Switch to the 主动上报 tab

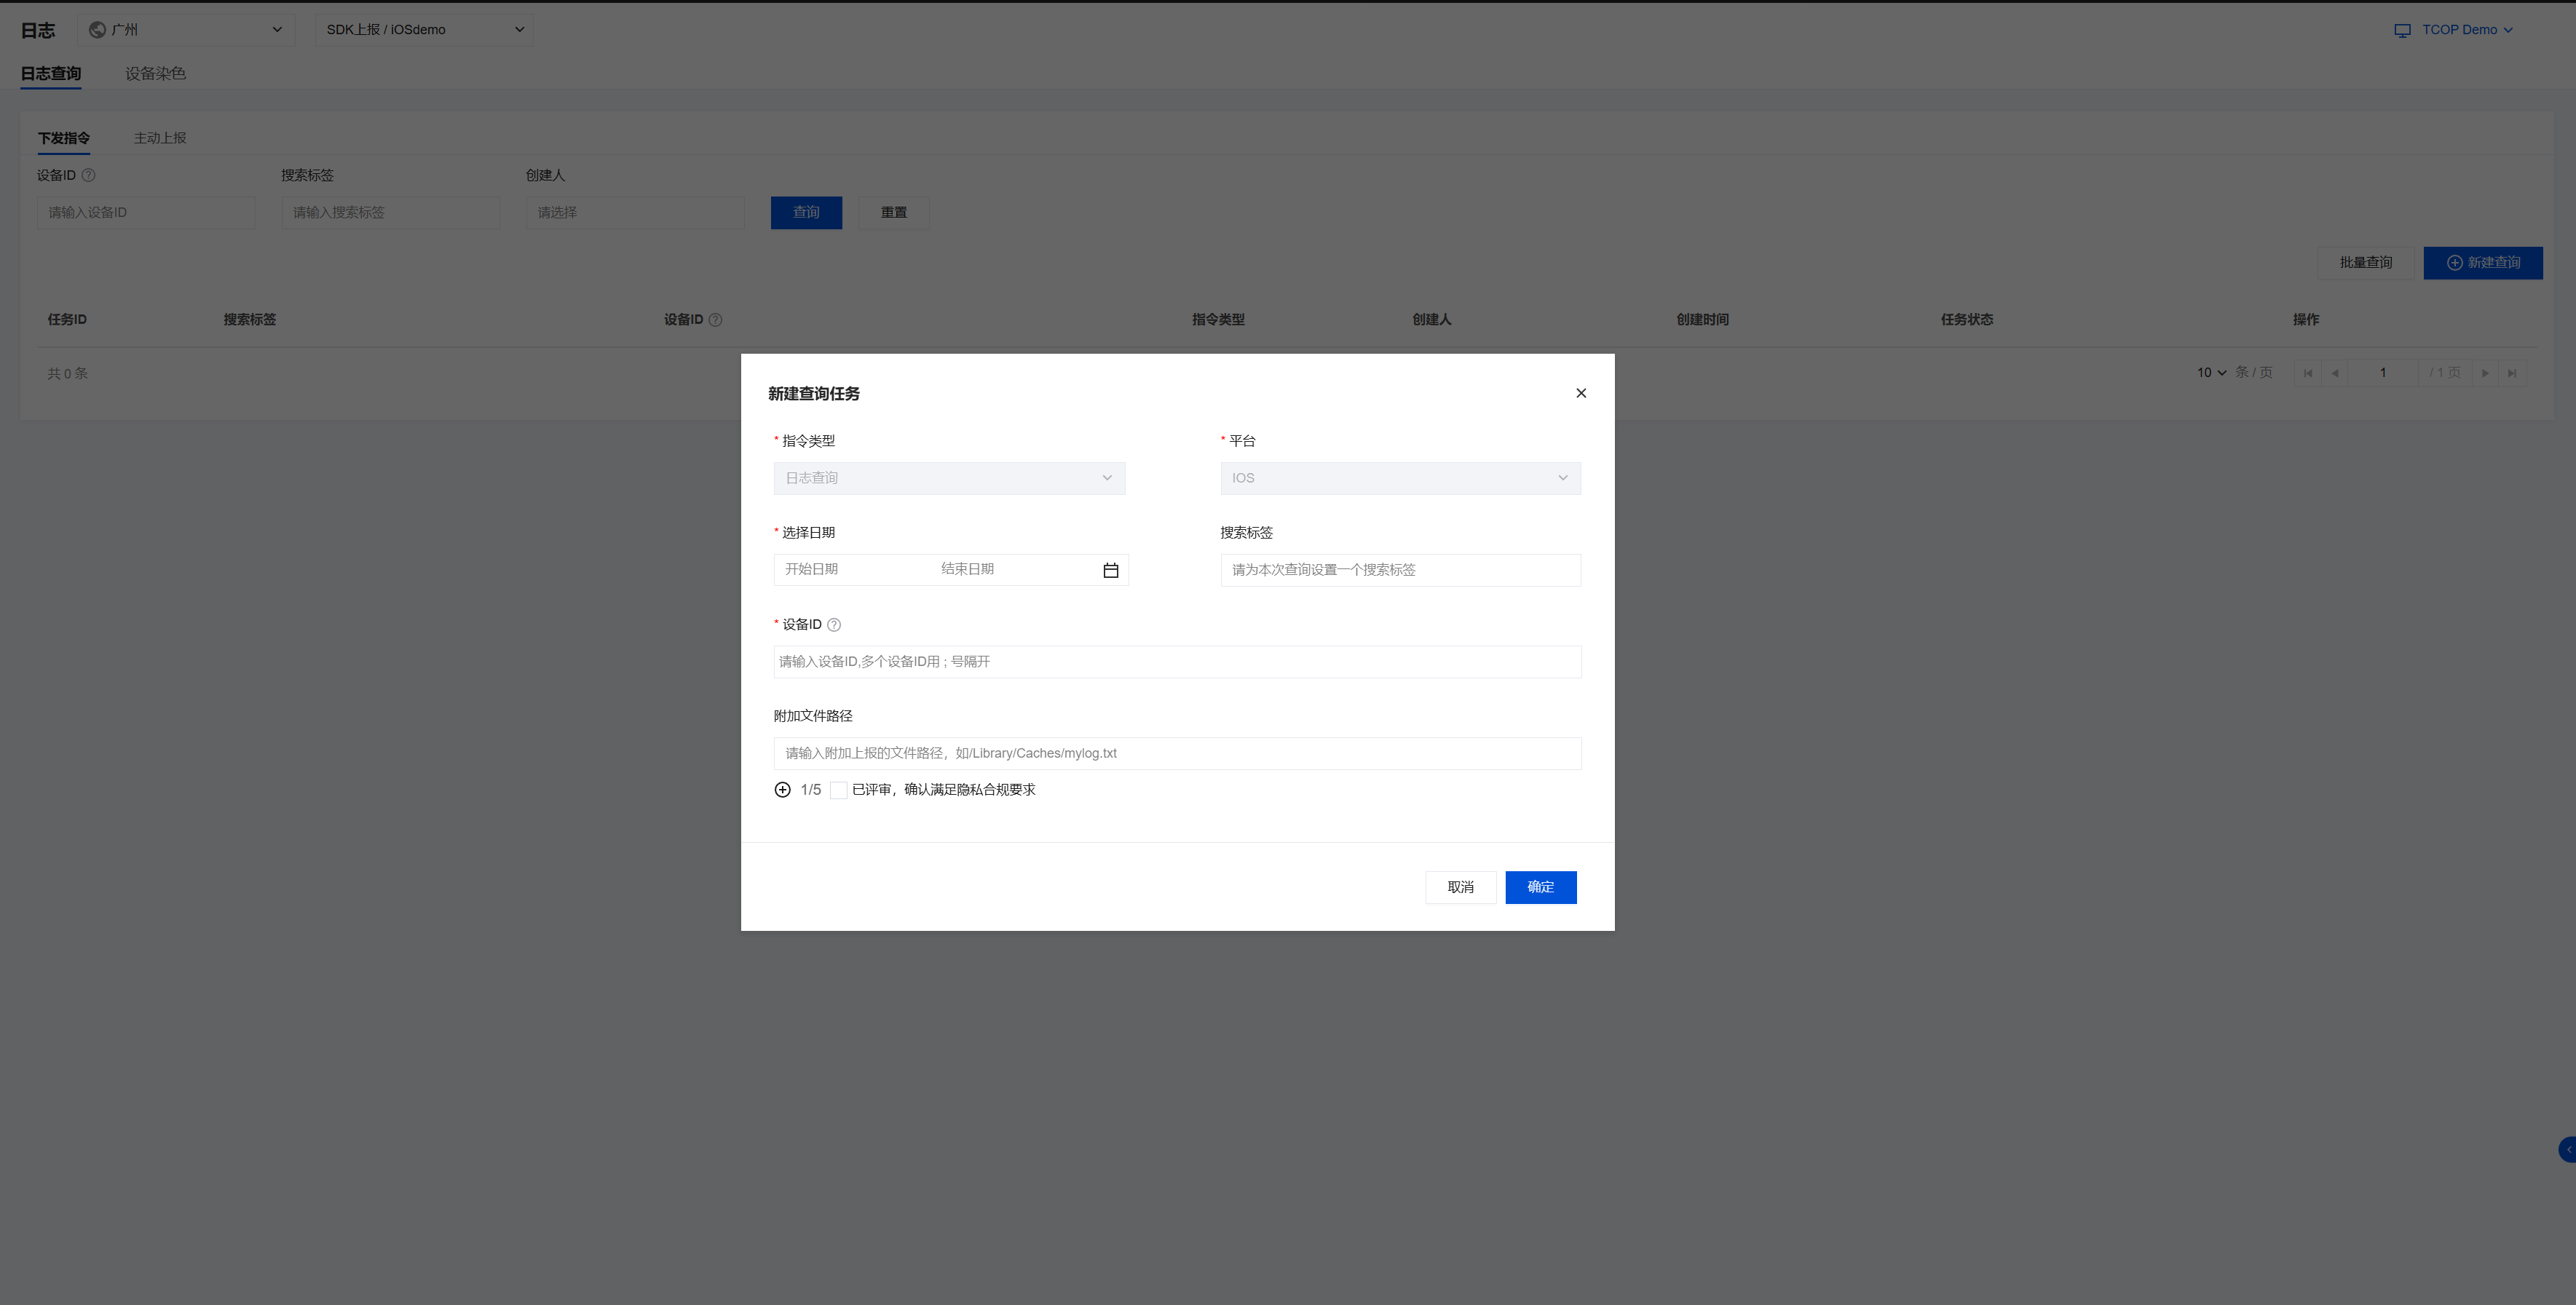(x=160, y=138)
